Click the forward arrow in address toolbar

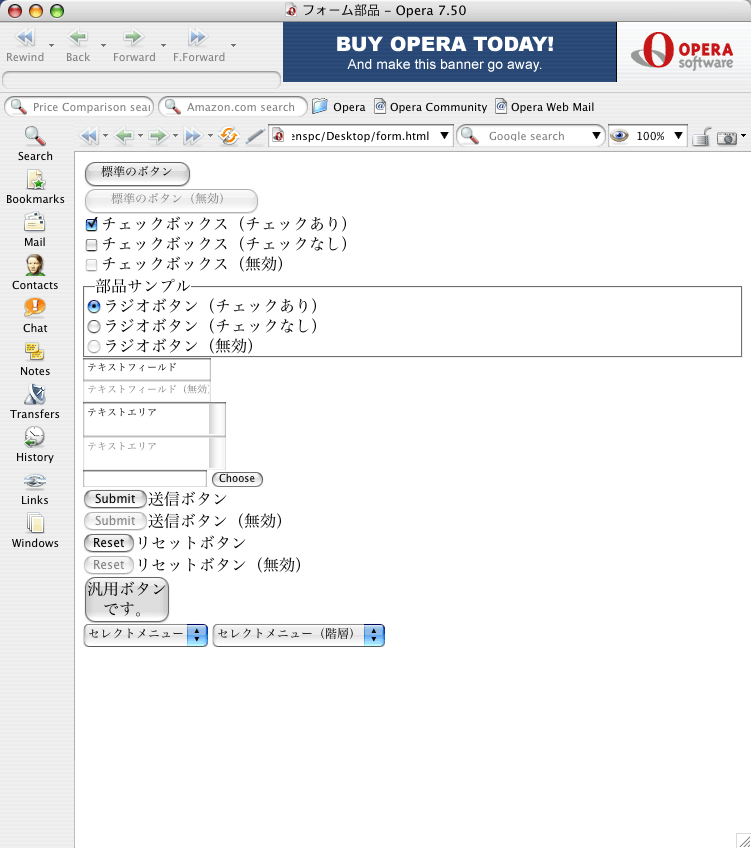158,136
